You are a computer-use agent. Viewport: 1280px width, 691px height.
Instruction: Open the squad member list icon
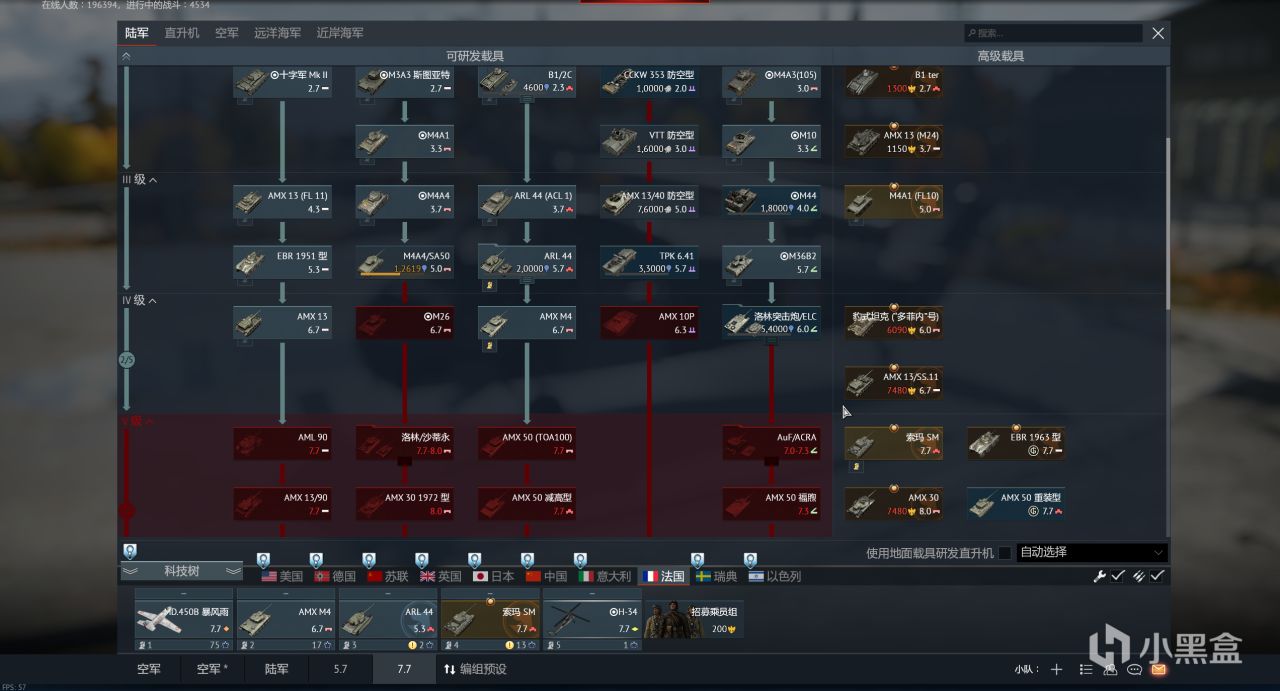(1087, 669)
